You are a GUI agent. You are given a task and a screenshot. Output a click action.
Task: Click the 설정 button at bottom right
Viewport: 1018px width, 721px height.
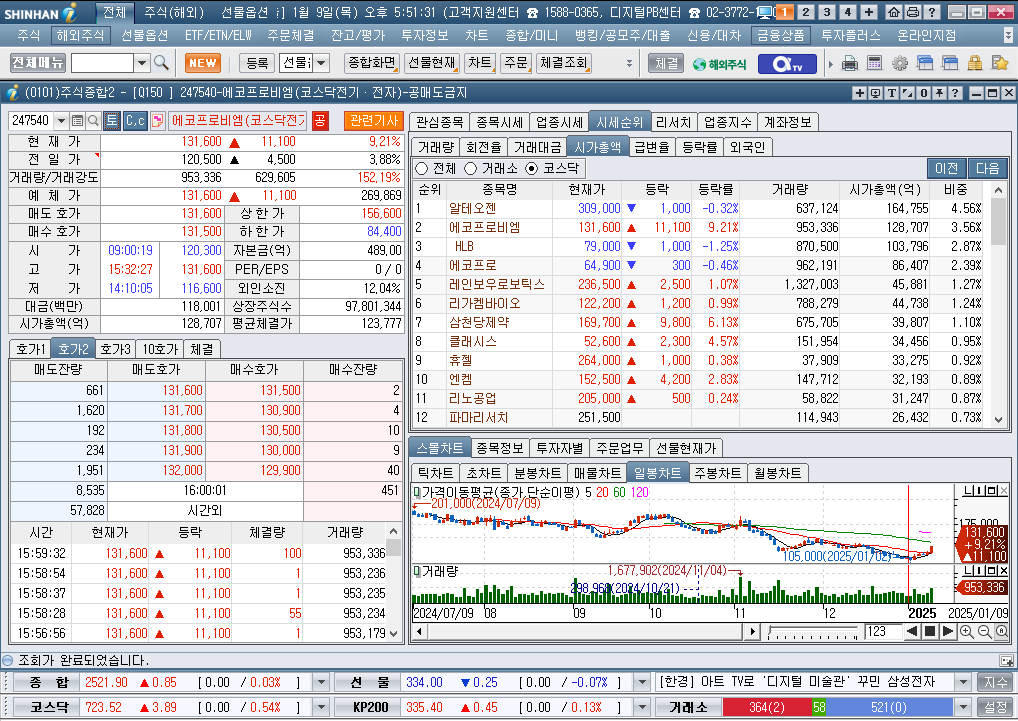pyautogui.click(x=996, y=707)
